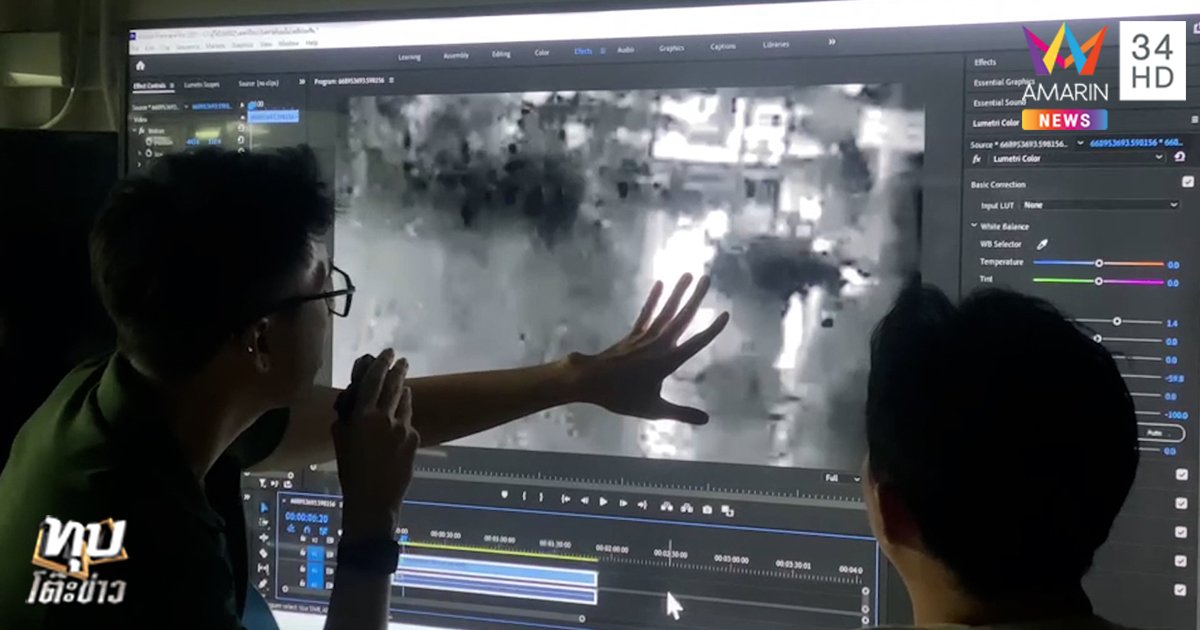
Task: Add a marker in Program monitor
Action: [505, 496]
